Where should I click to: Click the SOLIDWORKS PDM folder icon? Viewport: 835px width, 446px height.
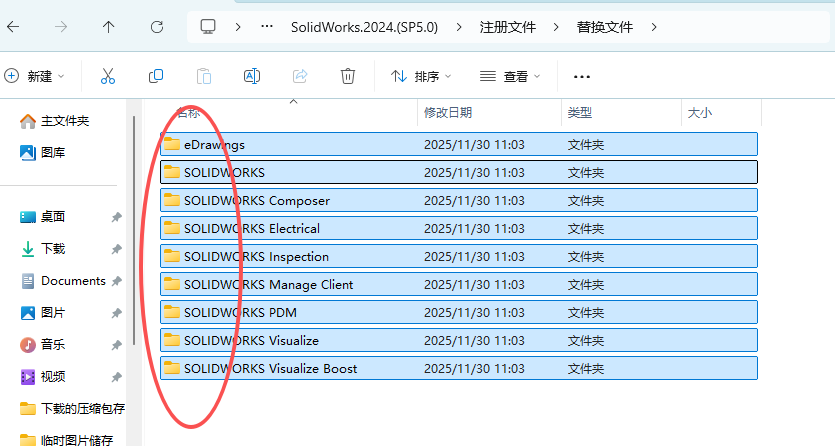coord(171,312)
